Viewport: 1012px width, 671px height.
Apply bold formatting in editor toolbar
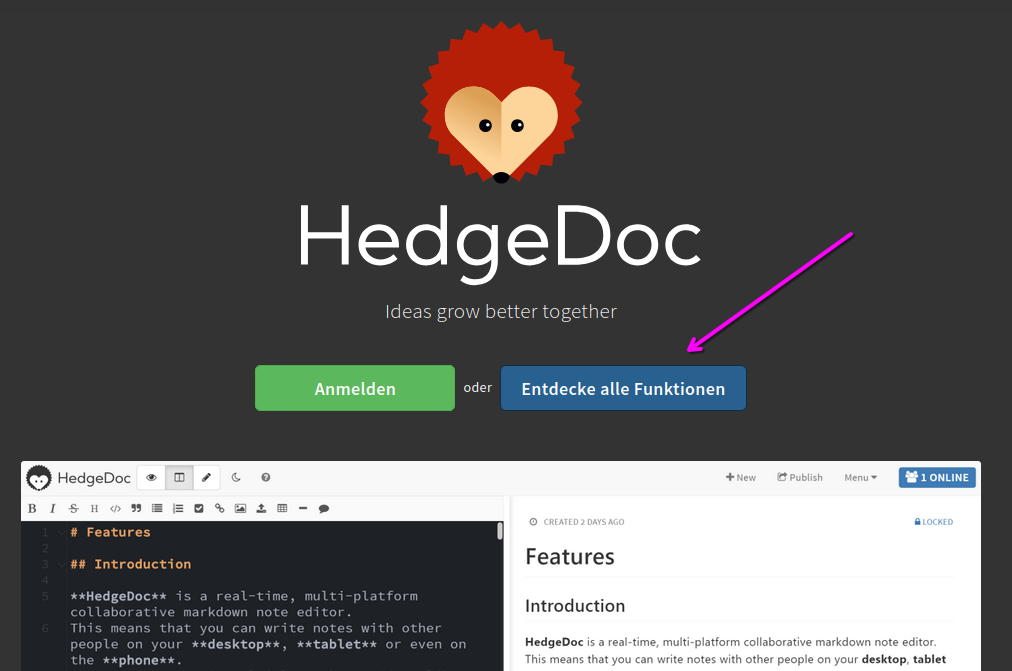point(32,508)
